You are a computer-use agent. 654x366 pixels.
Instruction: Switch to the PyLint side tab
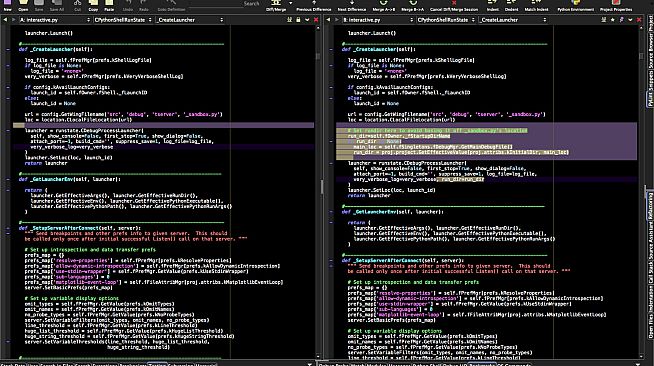650,99
